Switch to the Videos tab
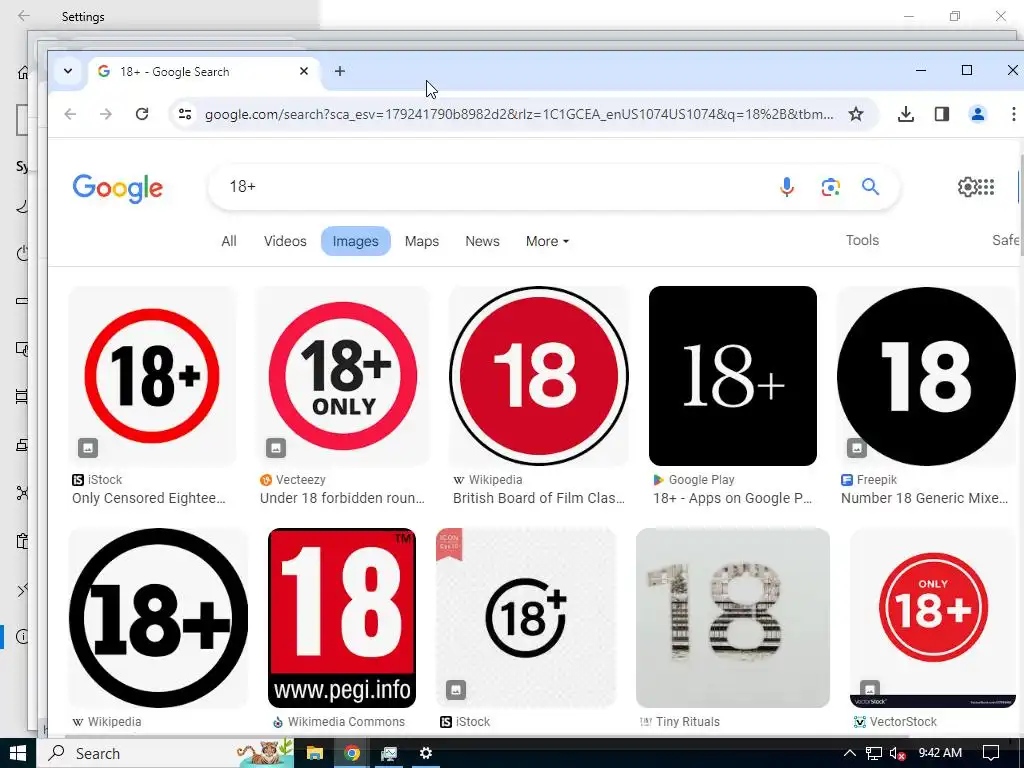Screen dimensions: 1024x768 pos(285,241)
